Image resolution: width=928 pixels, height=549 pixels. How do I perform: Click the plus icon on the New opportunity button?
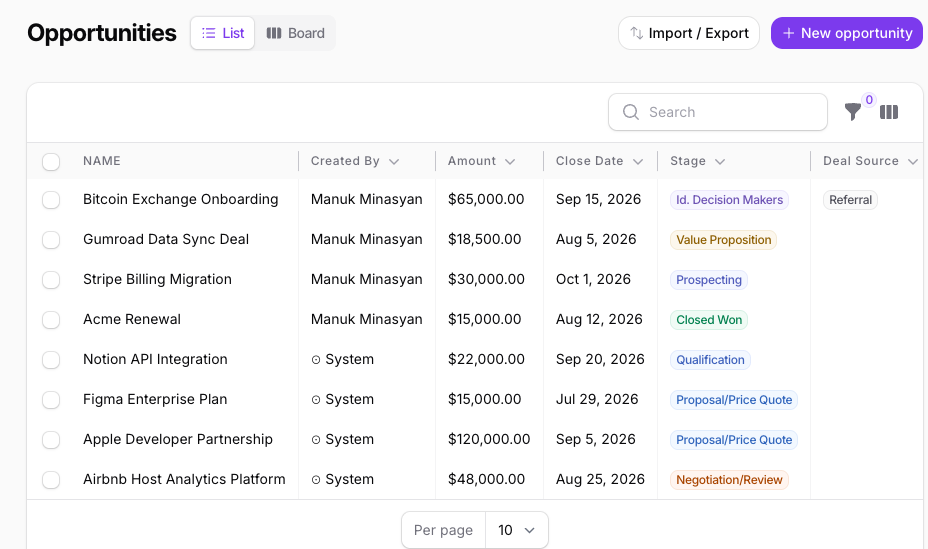(788, 33)
